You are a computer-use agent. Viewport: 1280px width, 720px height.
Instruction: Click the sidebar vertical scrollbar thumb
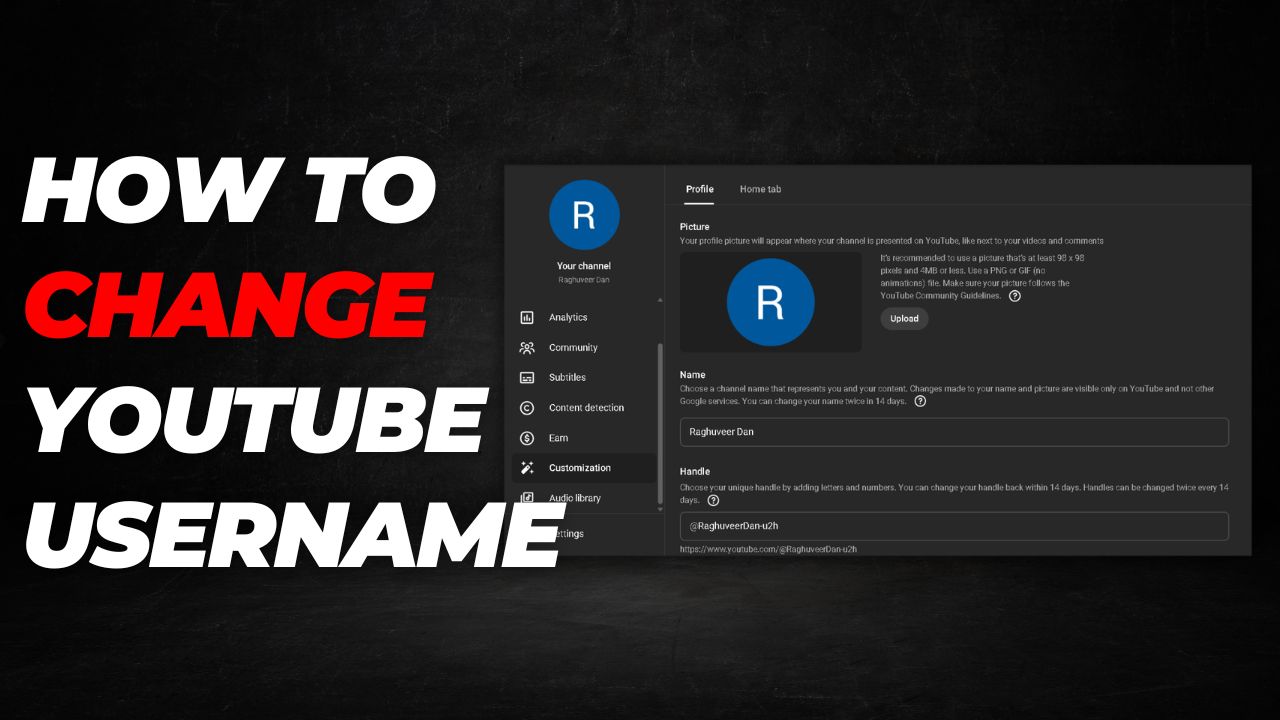(x=659, y=422)
